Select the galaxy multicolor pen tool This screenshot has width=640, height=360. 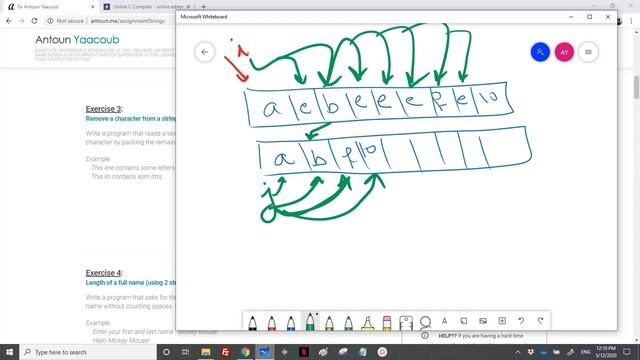tap(349, 322)
